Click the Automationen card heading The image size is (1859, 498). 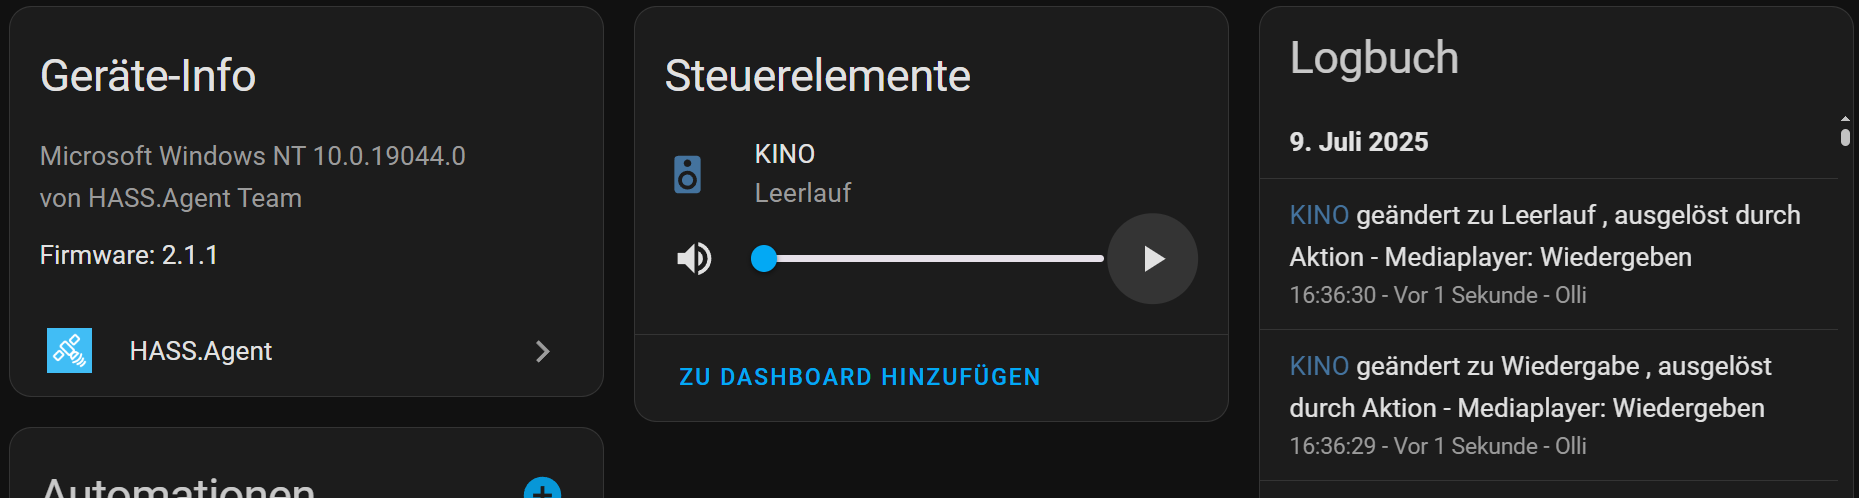coord(178,488)
